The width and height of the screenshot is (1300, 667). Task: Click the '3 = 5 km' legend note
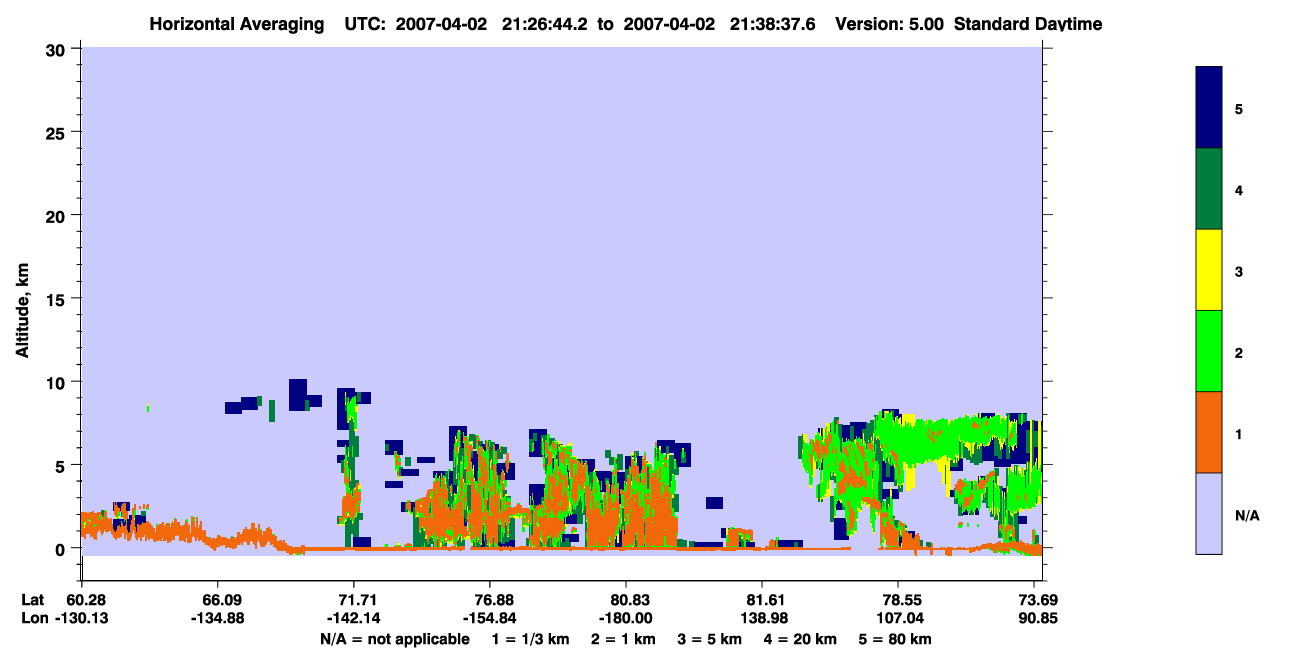[x=709, y=639]
